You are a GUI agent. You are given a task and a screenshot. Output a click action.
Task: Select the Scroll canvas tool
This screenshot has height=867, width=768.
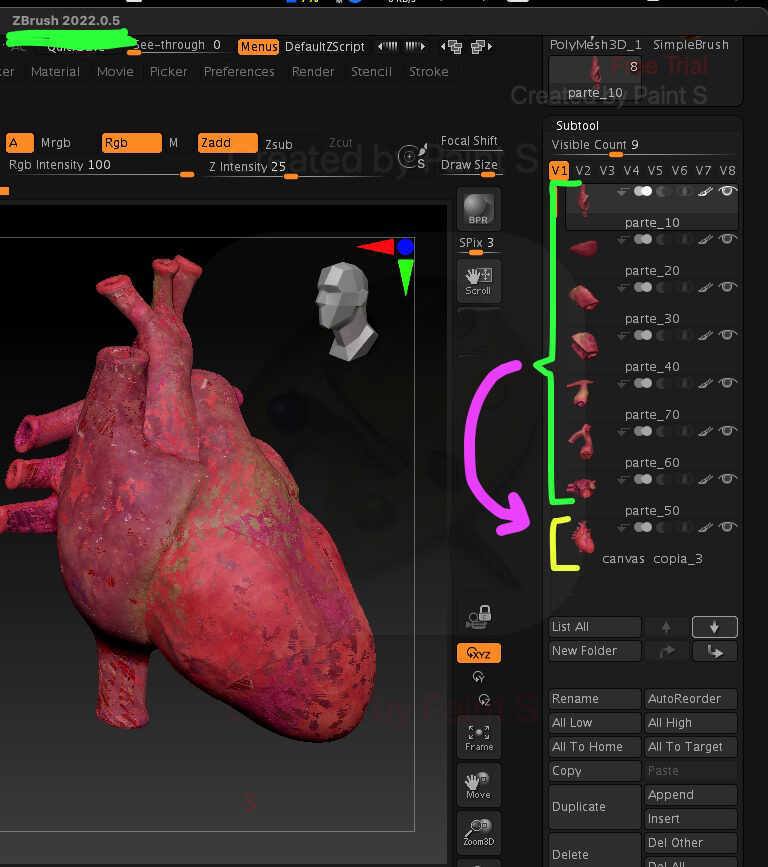click(478, 280)
